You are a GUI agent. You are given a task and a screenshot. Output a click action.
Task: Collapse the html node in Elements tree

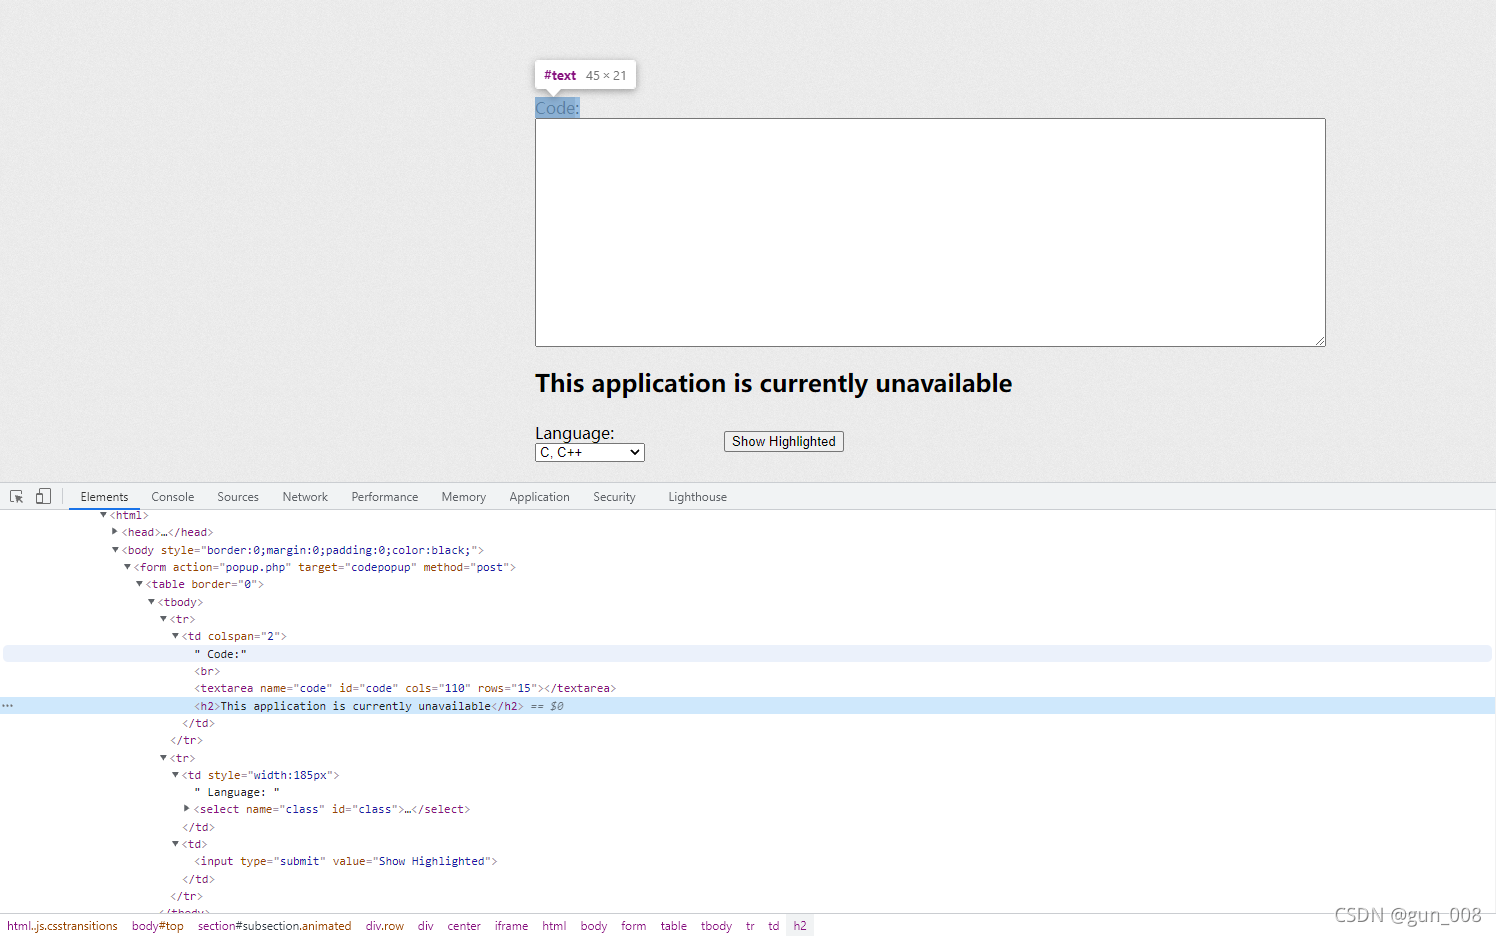tap(103, 515)
